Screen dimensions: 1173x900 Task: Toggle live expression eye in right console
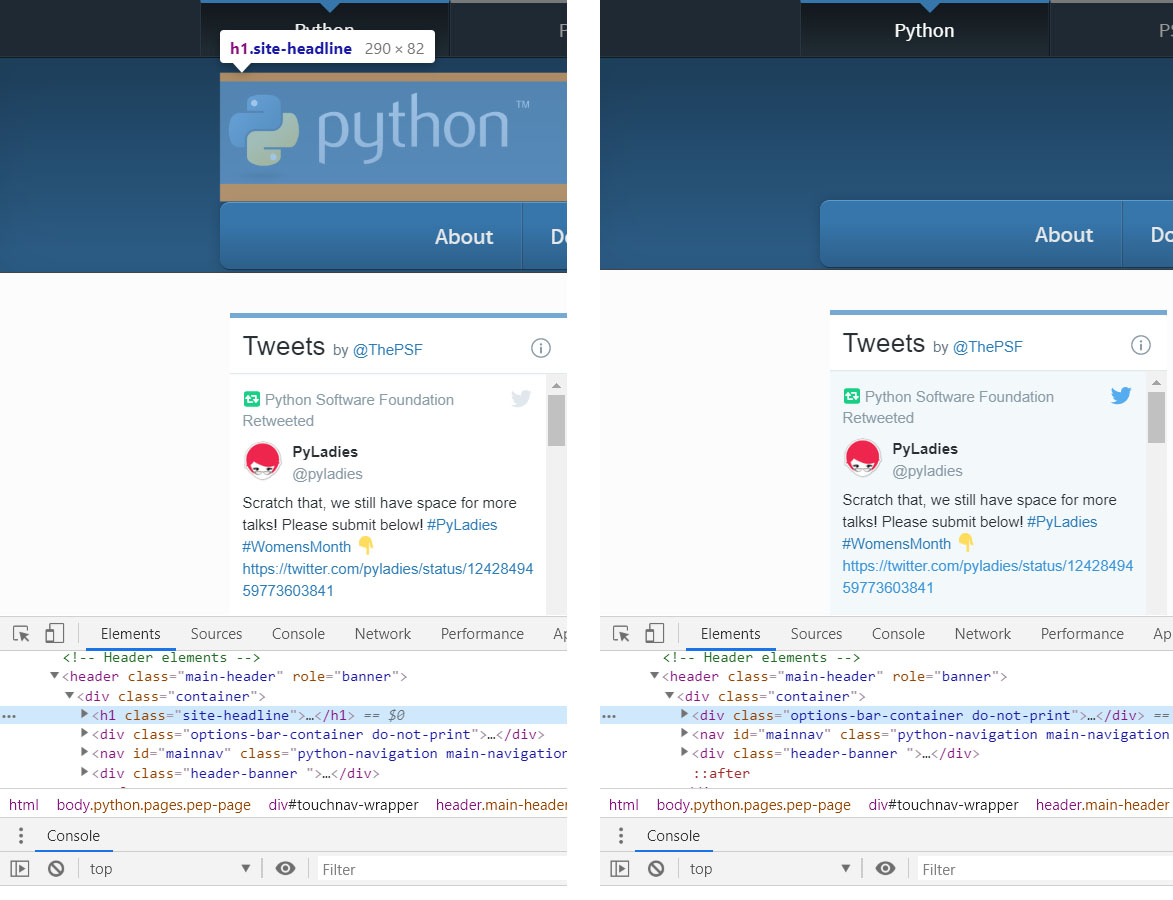885,869
